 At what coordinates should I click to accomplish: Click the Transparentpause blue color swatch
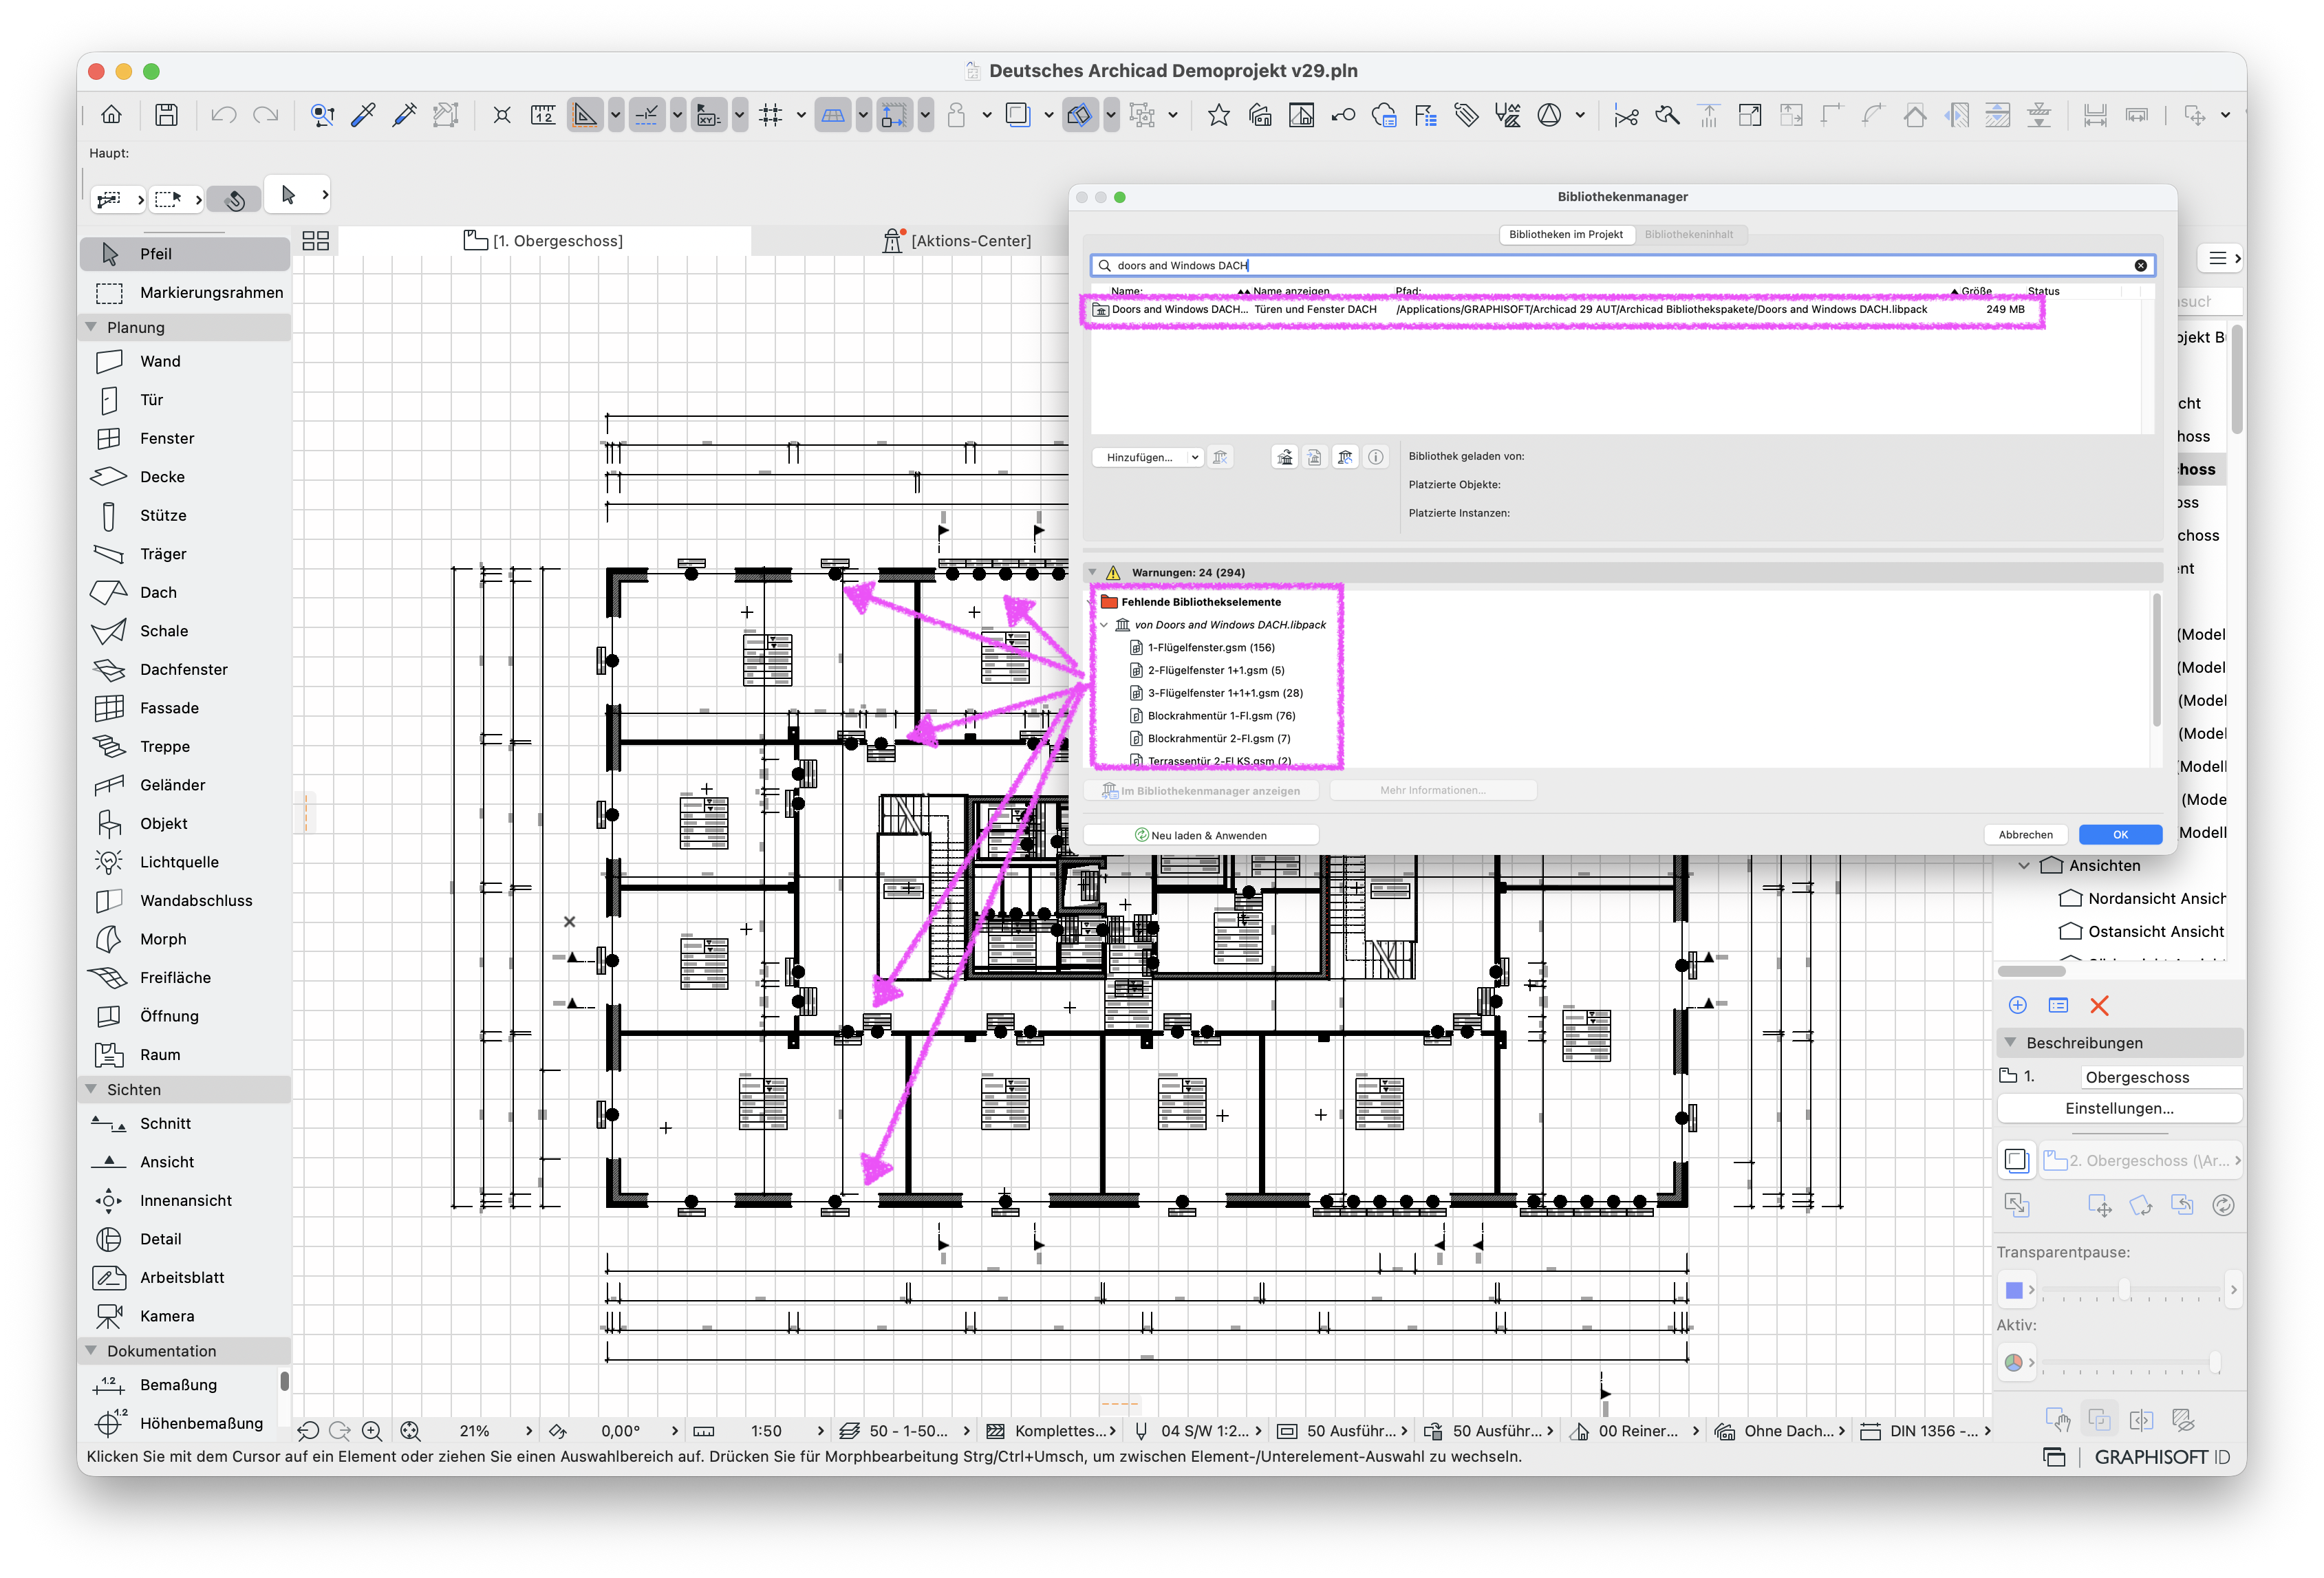coord(2014,1290)
